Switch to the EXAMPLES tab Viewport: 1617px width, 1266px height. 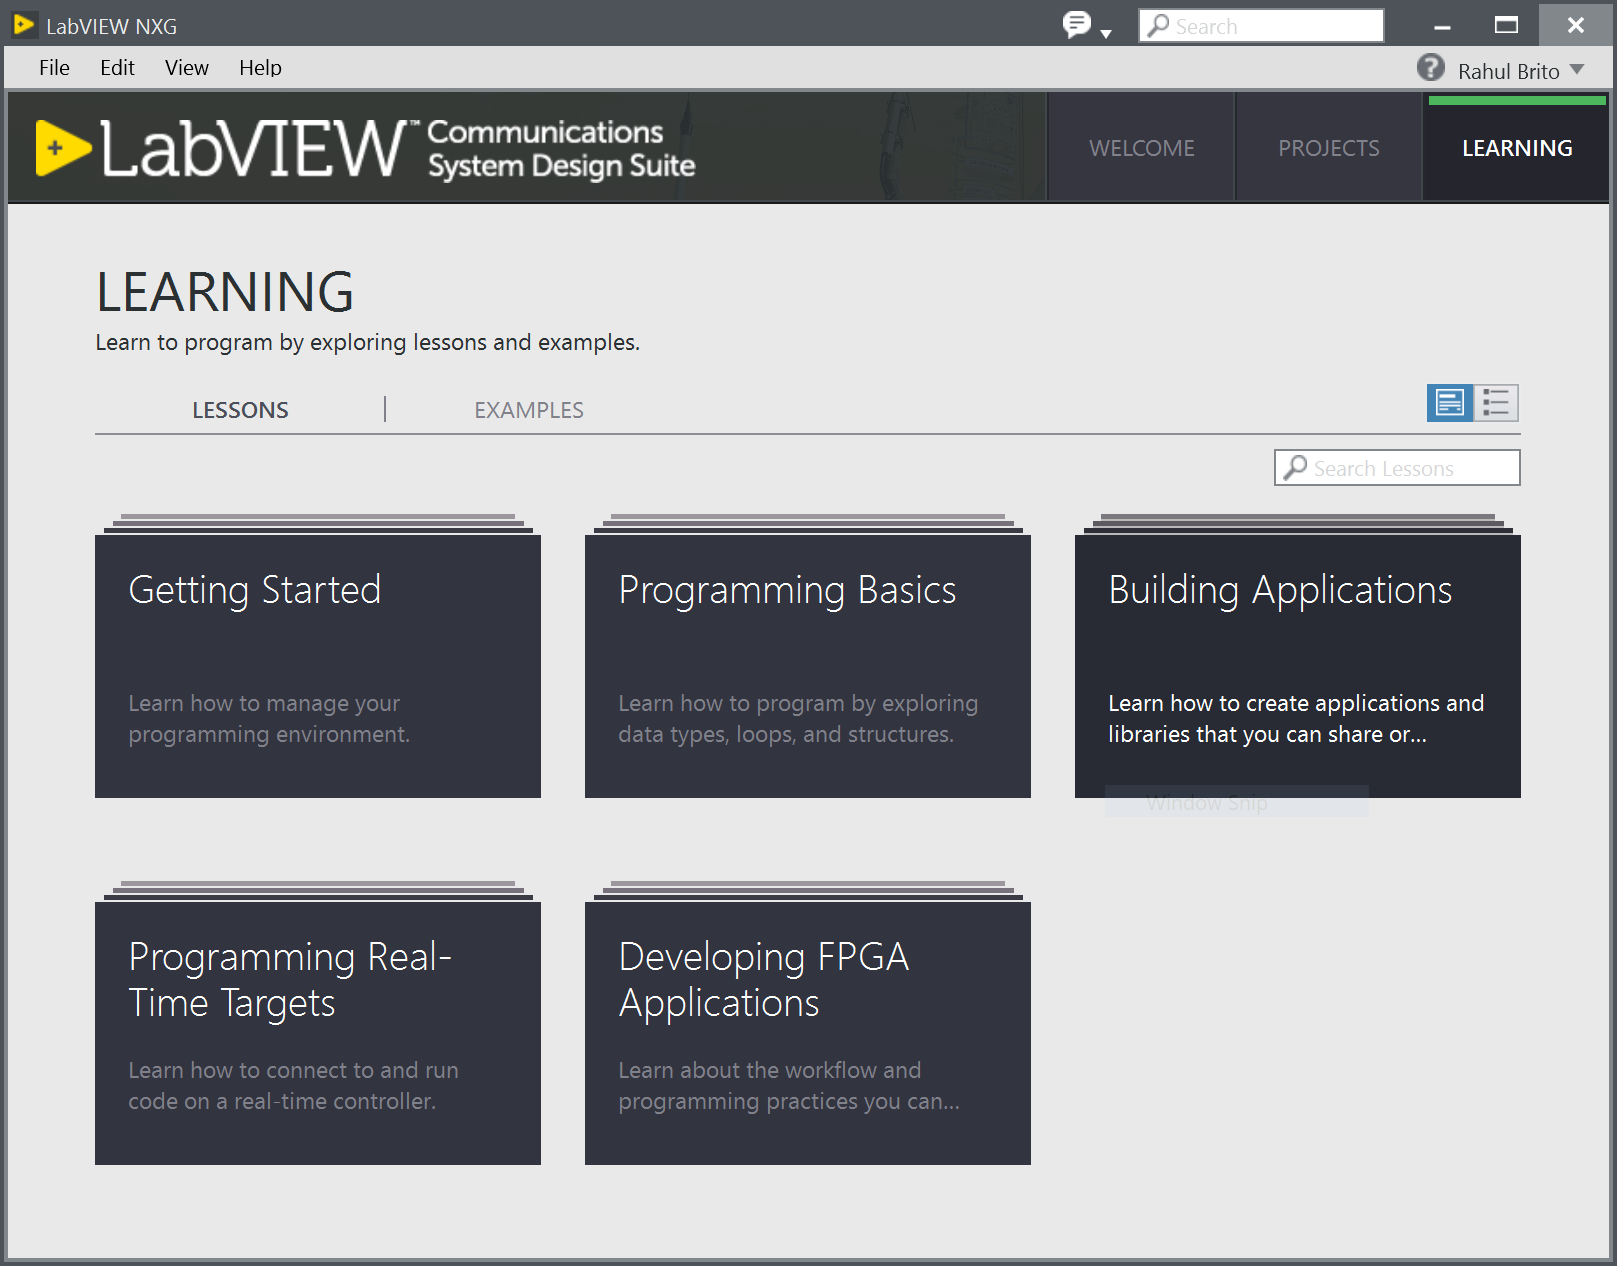[528, 410]
